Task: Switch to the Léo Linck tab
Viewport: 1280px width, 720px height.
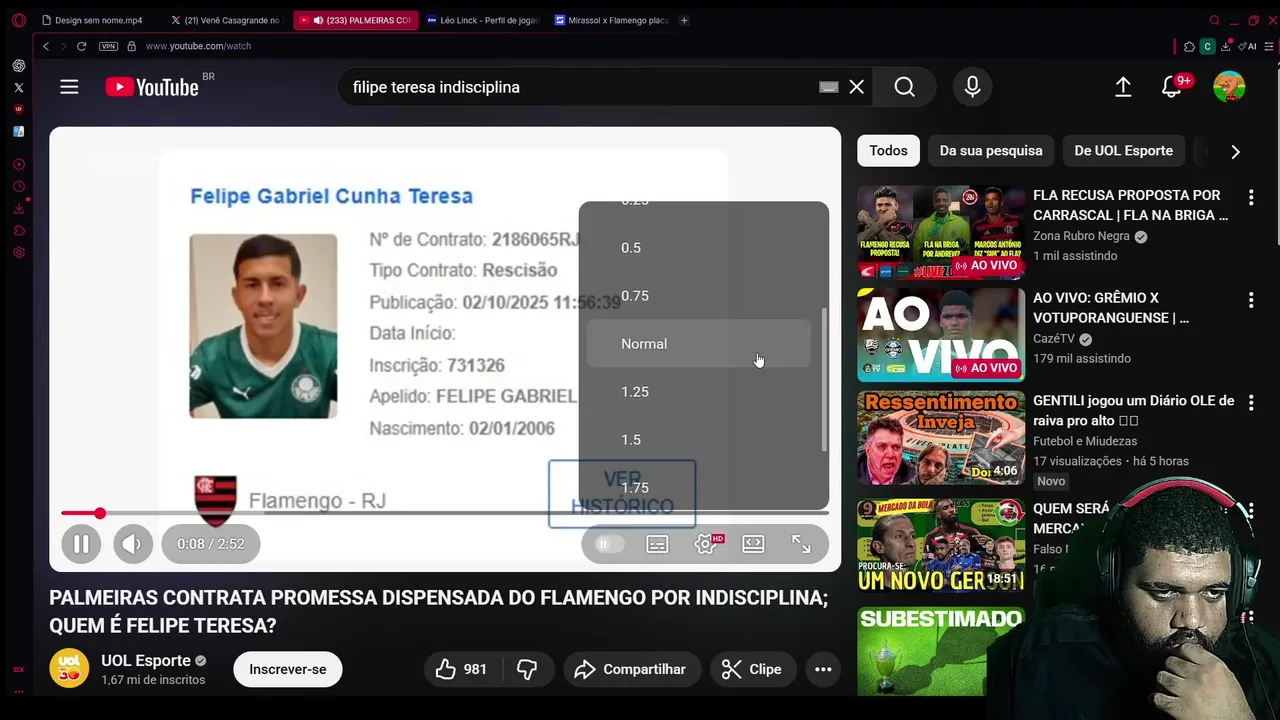Action: point(483,20)
